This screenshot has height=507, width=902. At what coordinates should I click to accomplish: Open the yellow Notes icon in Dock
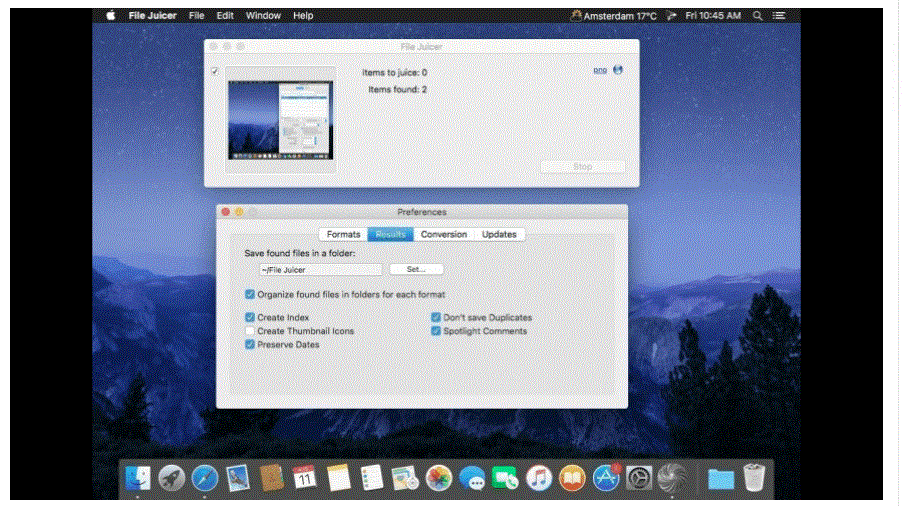point(338,478)
